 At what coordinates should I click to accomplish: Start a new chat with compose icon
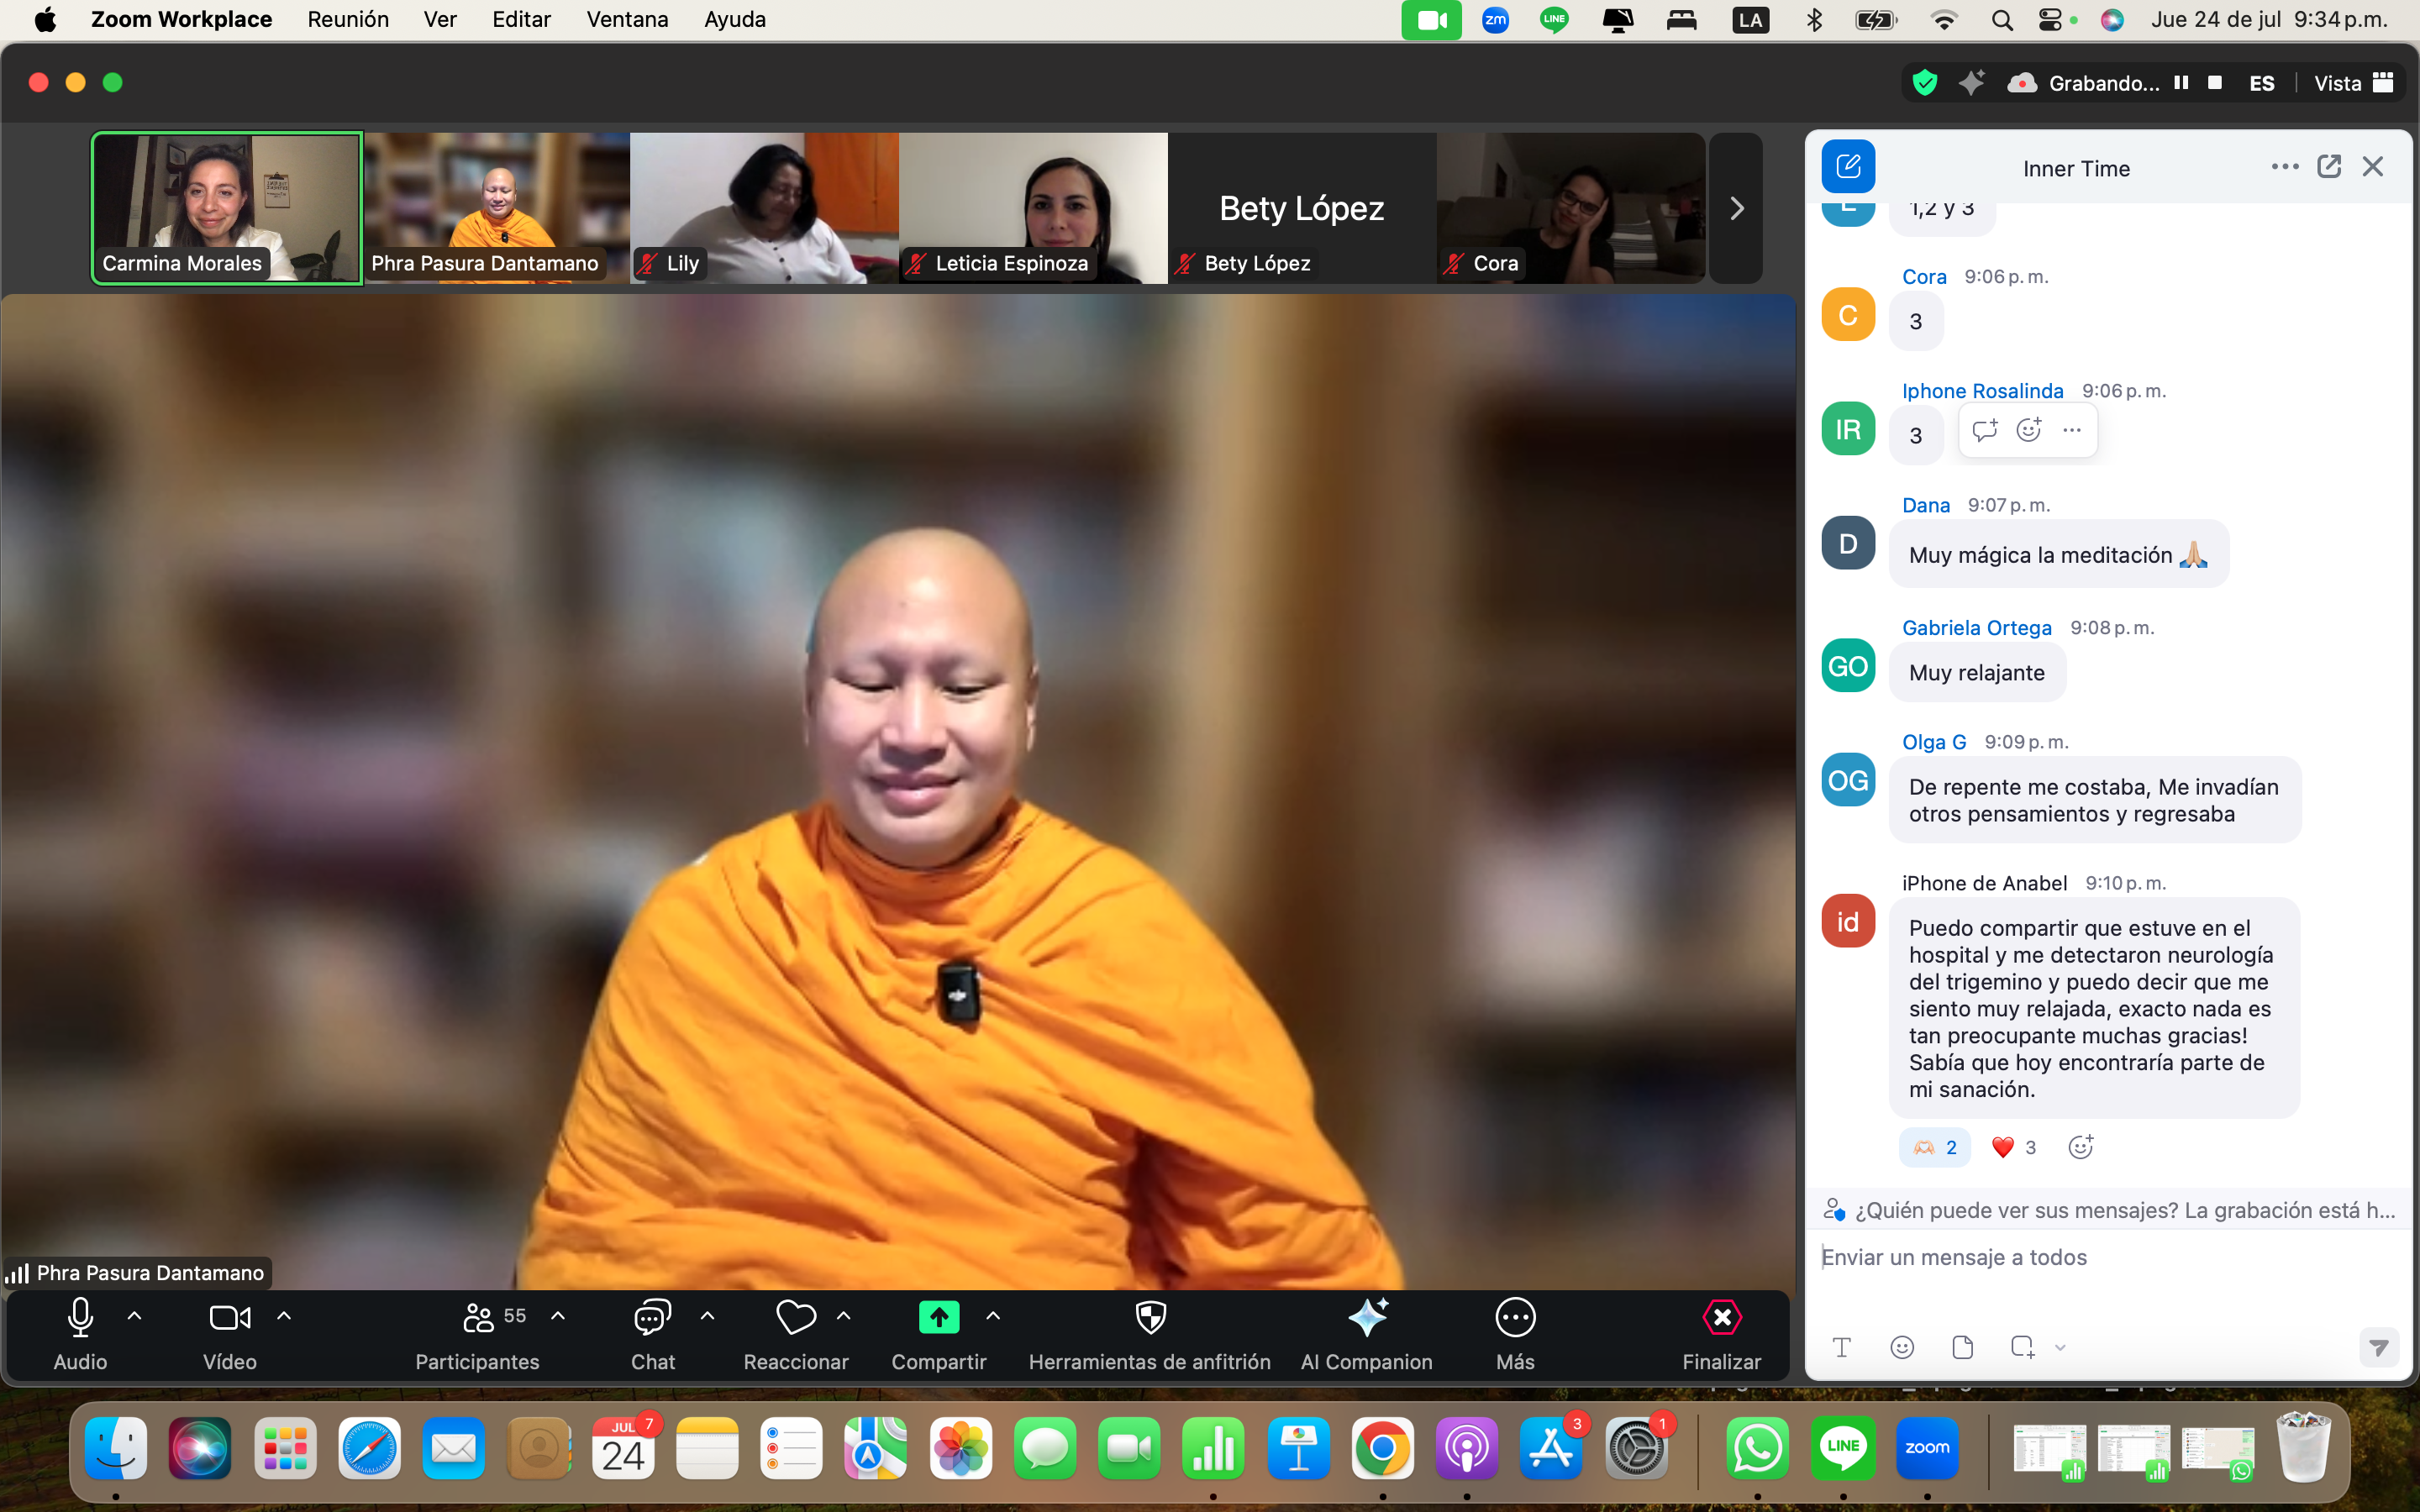click(x=1848, y=167)
